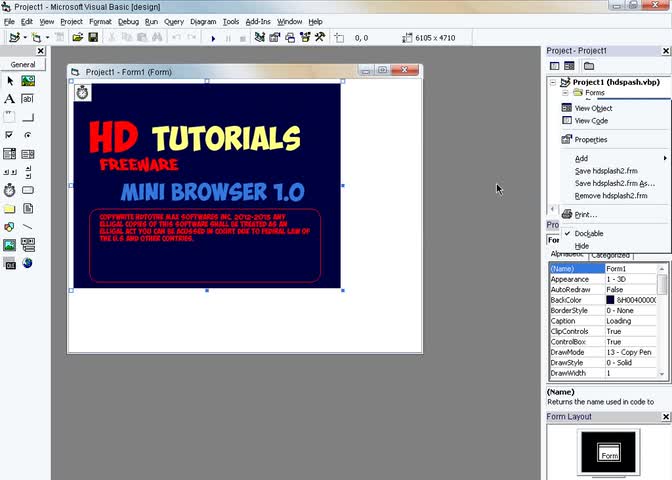
Task: Click the View Code icon in Project panel
Action: (x=555, y=66)
